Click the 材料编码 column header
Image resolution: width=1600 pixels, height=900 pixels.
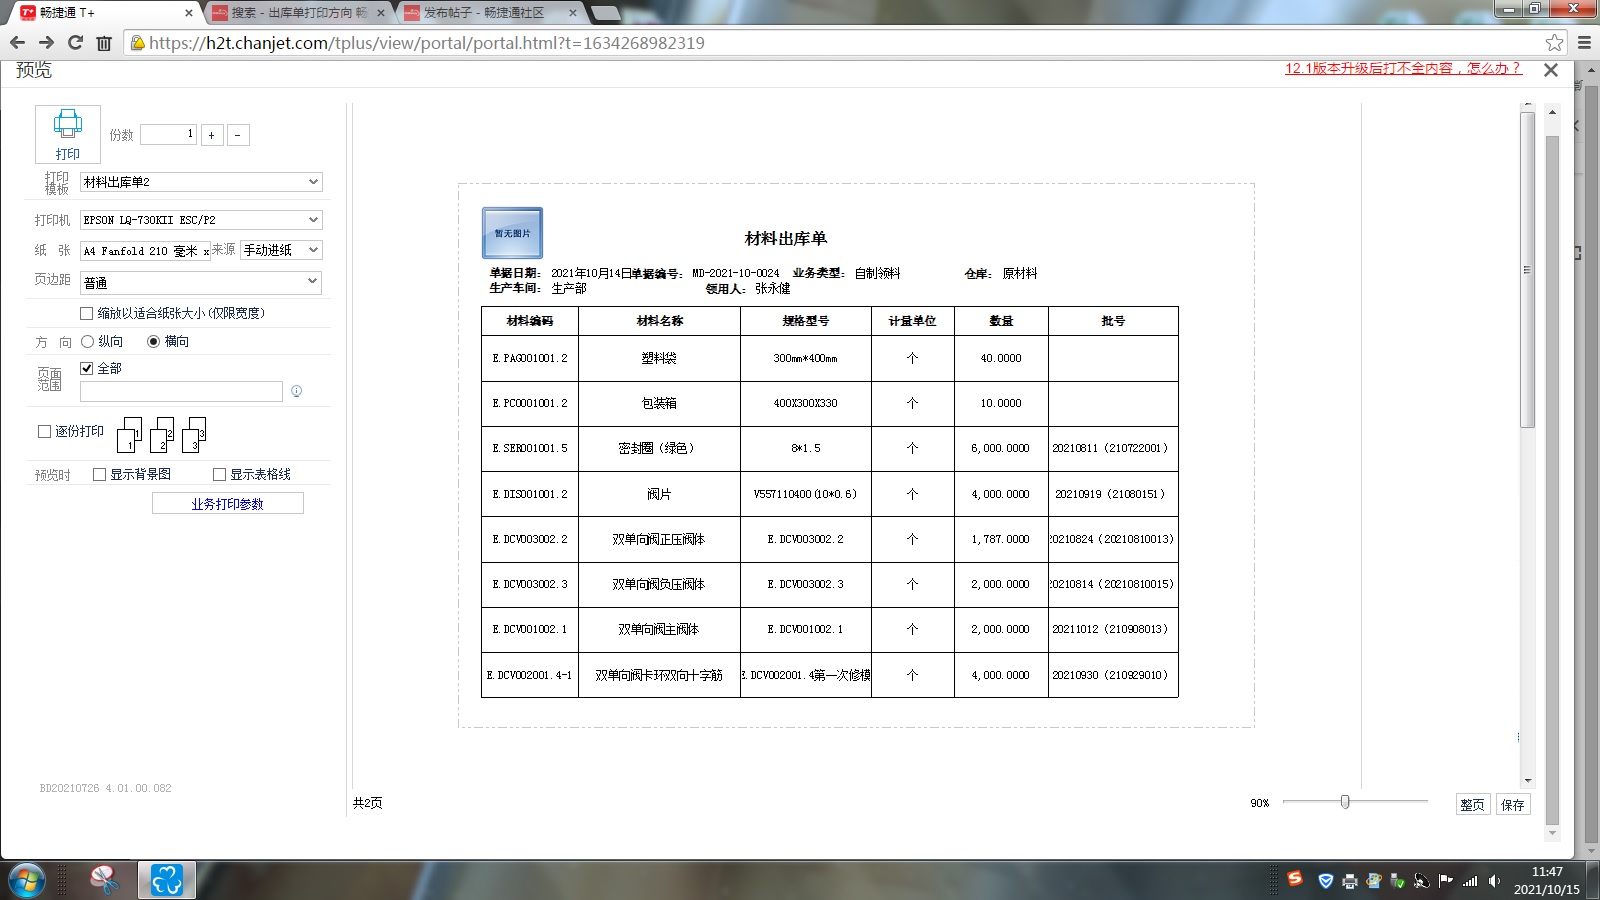tap(530, 321)
